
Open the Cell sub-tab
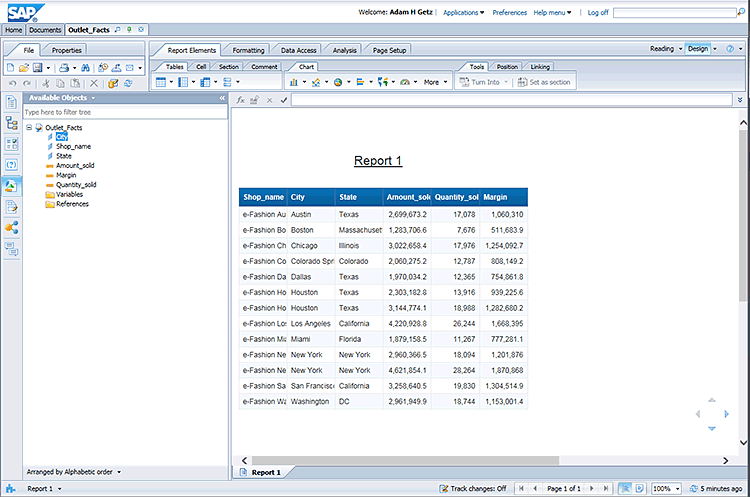201,67
